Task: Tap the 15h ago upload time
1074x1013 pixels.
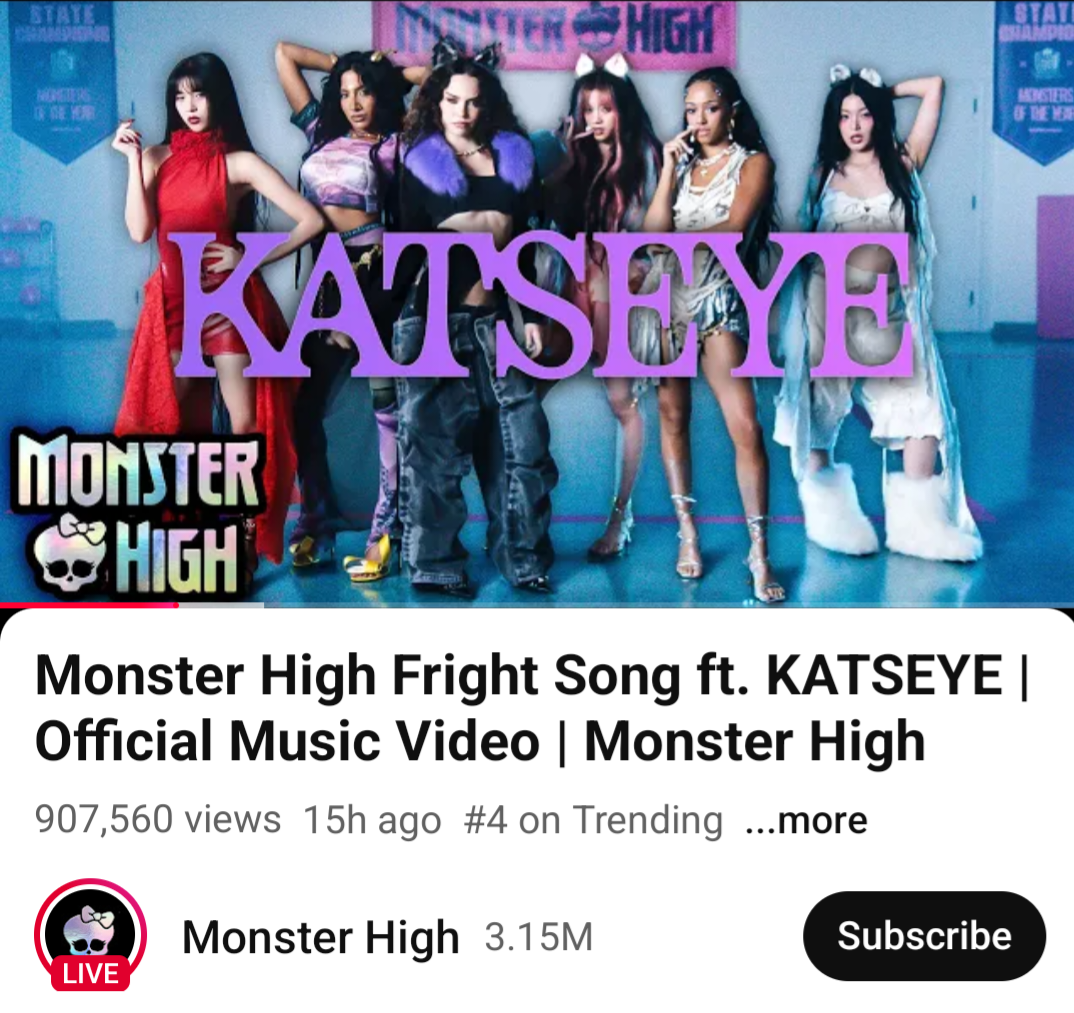Action: [x=372, y=820]
